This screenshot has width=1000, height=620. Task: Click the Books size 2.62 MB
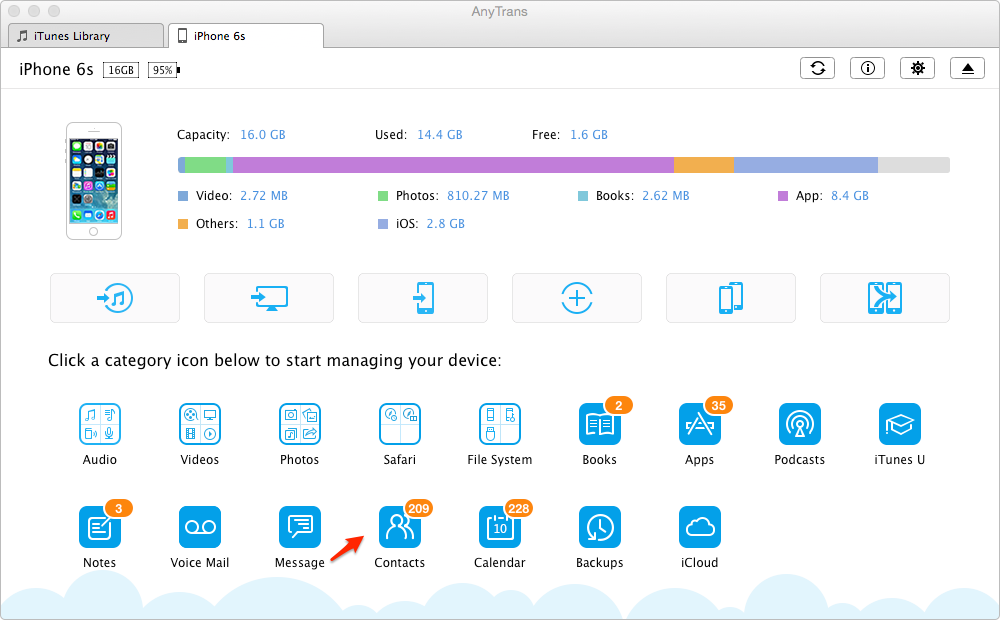tap(666, 196)
